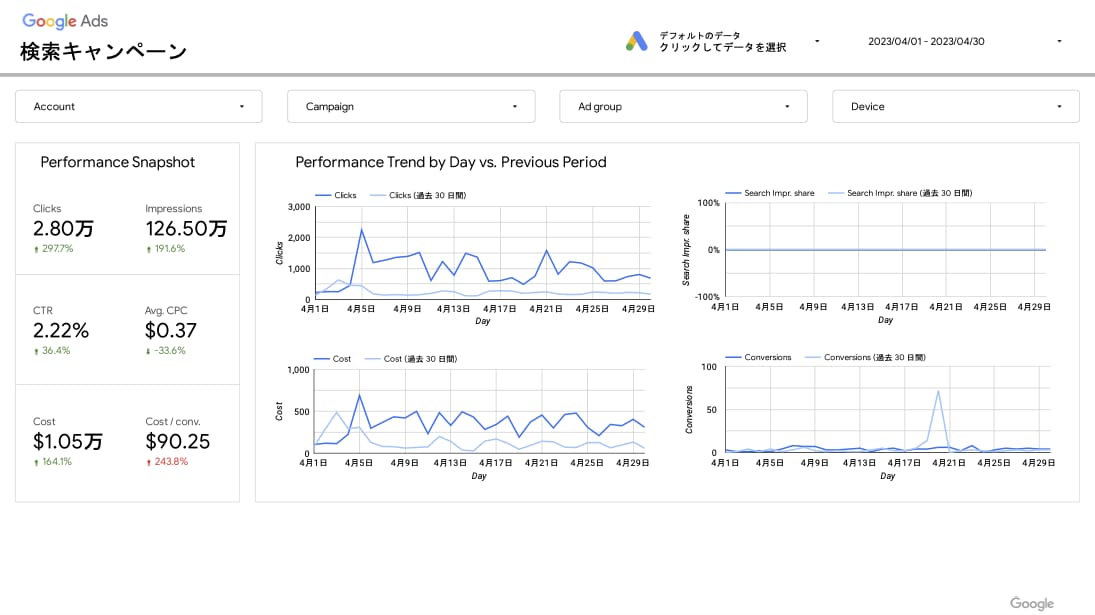1095x615 pixels.
Task: Click the Clicks previous-period legend swatch
Action: [378, 195]
